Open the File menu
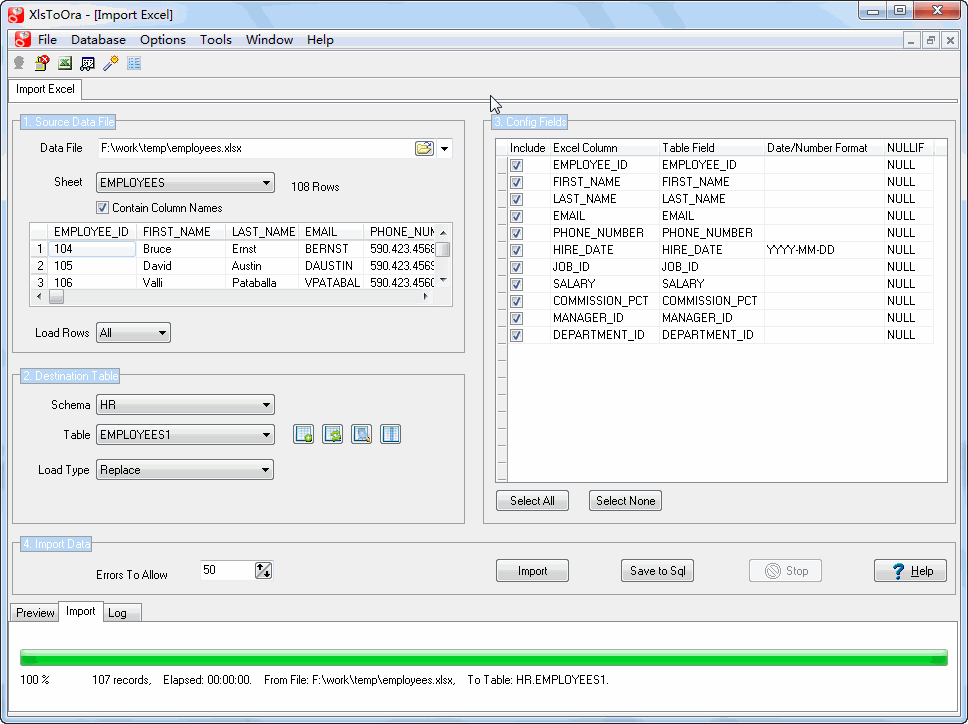The height and width of the screenshot is (724, 968). click(47, 40)
